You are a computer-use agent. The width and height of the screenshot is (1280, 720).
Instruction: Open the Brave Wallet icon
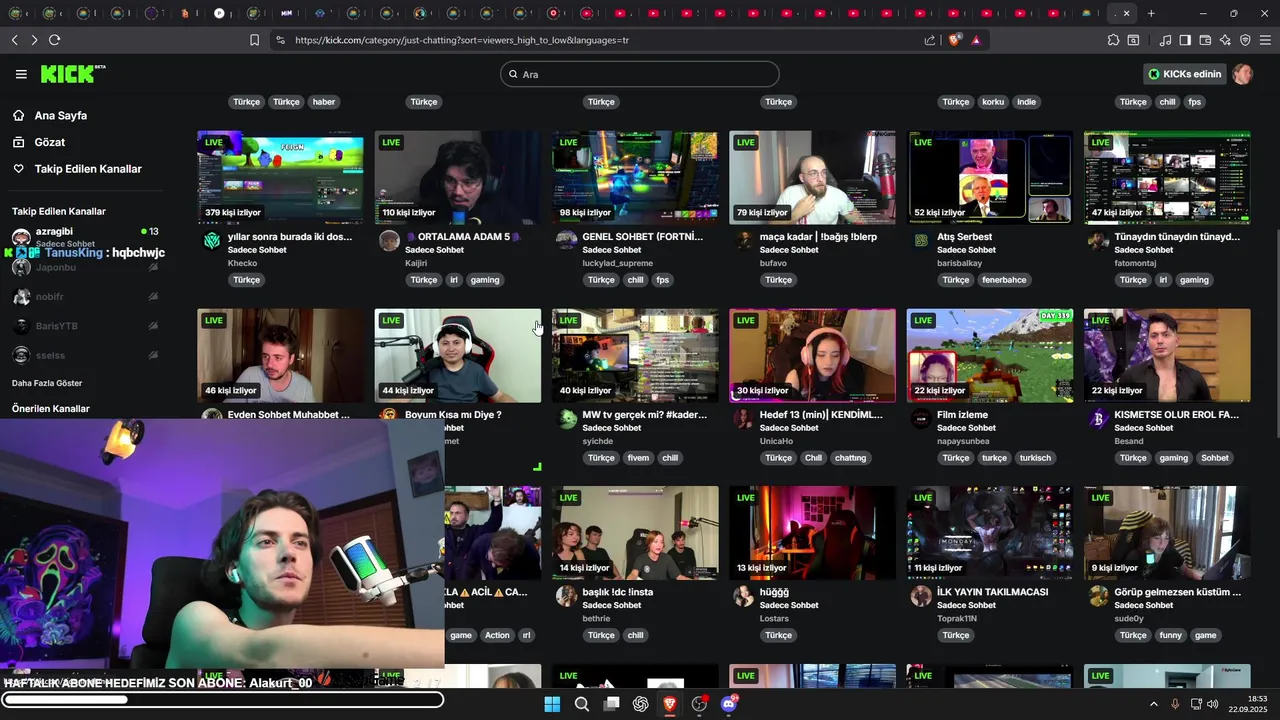click(x=1205, y=40)
